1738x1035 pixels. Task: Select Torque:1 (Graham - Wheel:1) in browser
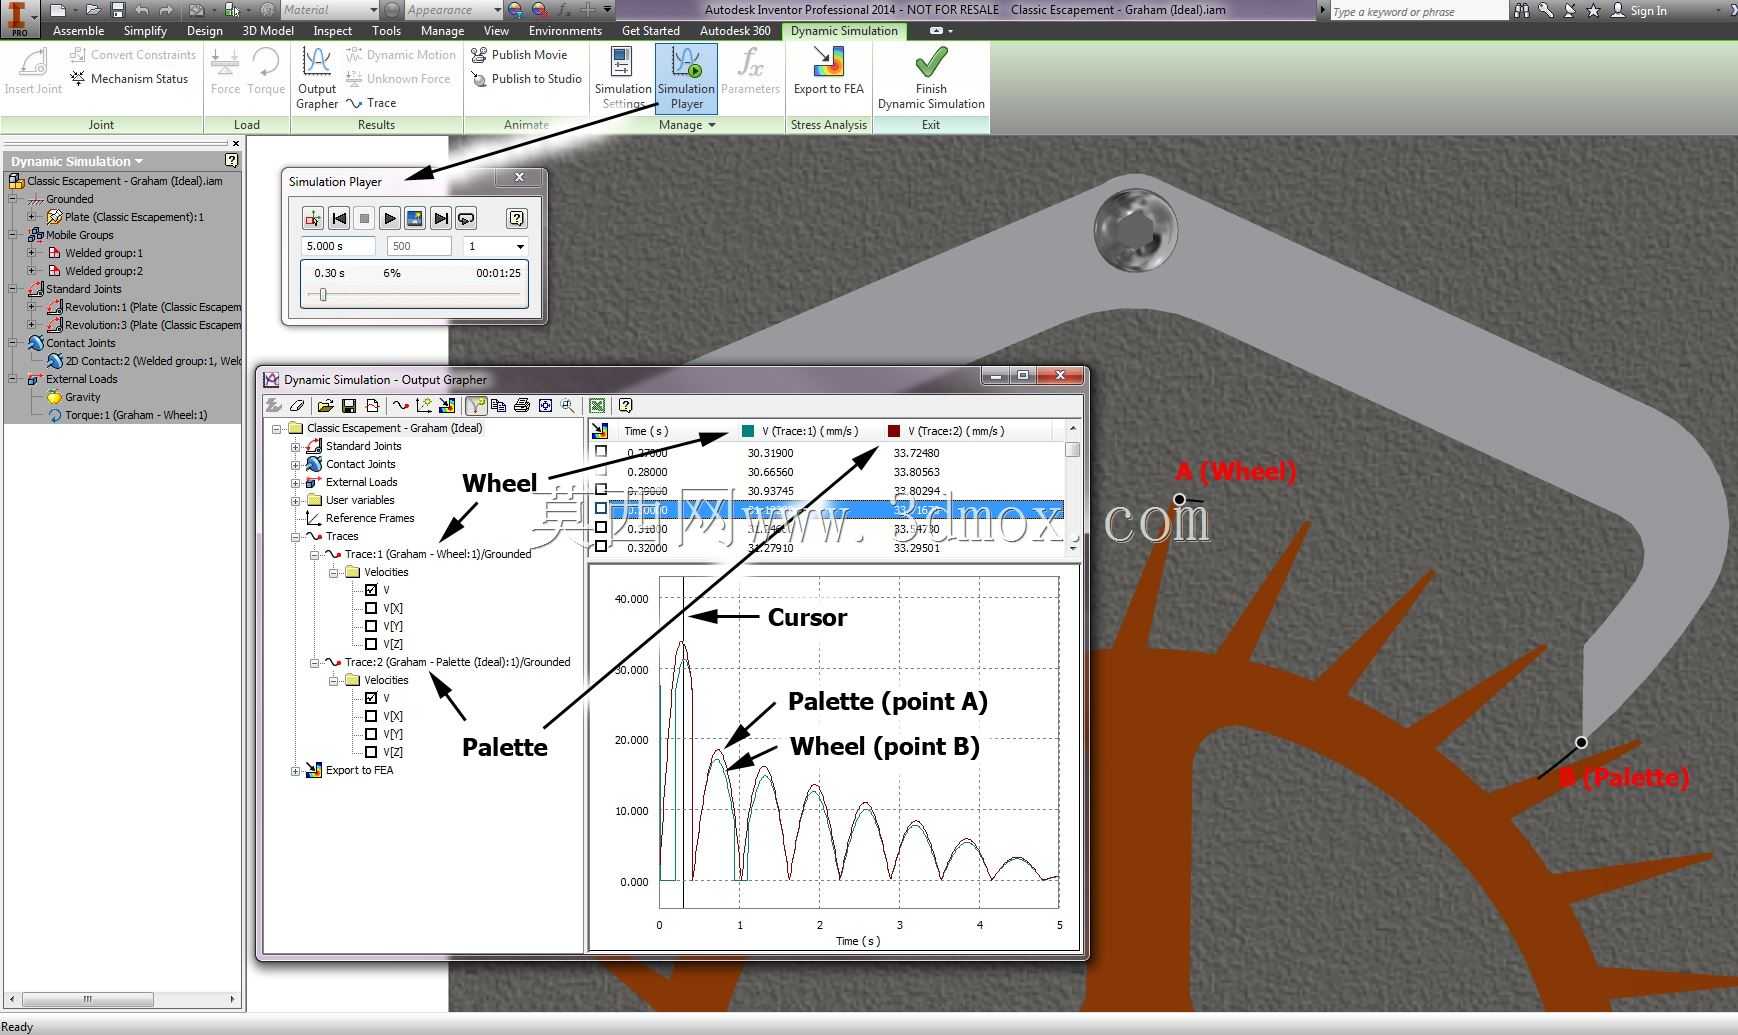click(x=136, y=415)
